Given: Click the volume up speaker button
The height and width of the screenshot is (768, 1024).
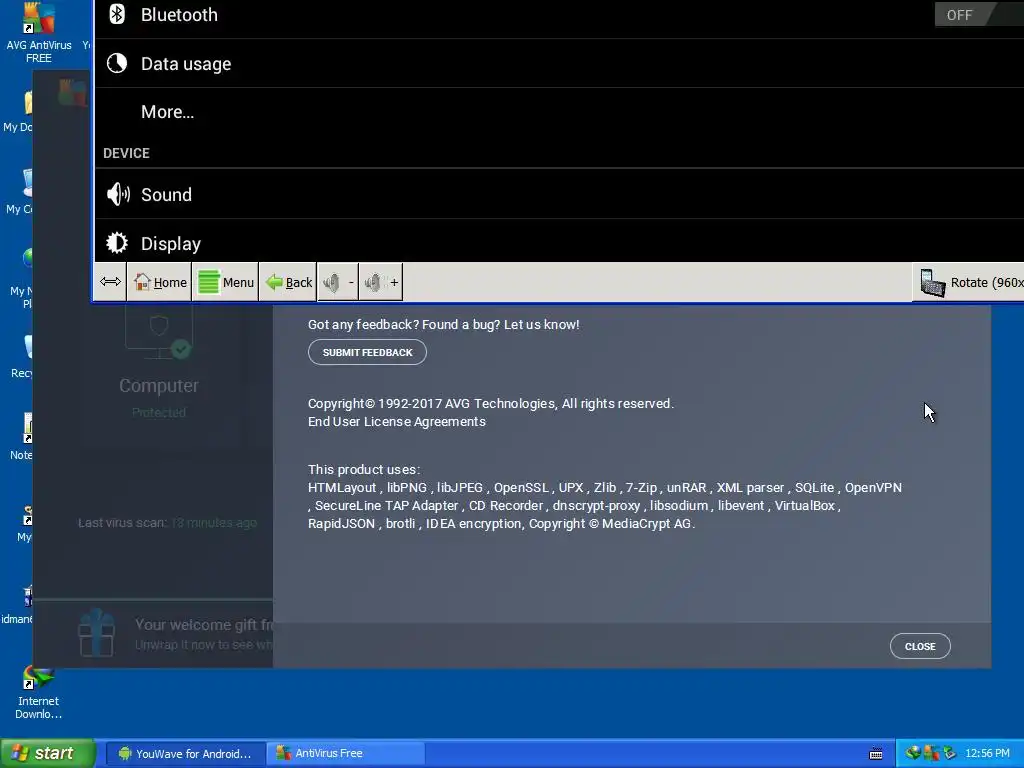Looking at the screenshot, I should 381,282.
